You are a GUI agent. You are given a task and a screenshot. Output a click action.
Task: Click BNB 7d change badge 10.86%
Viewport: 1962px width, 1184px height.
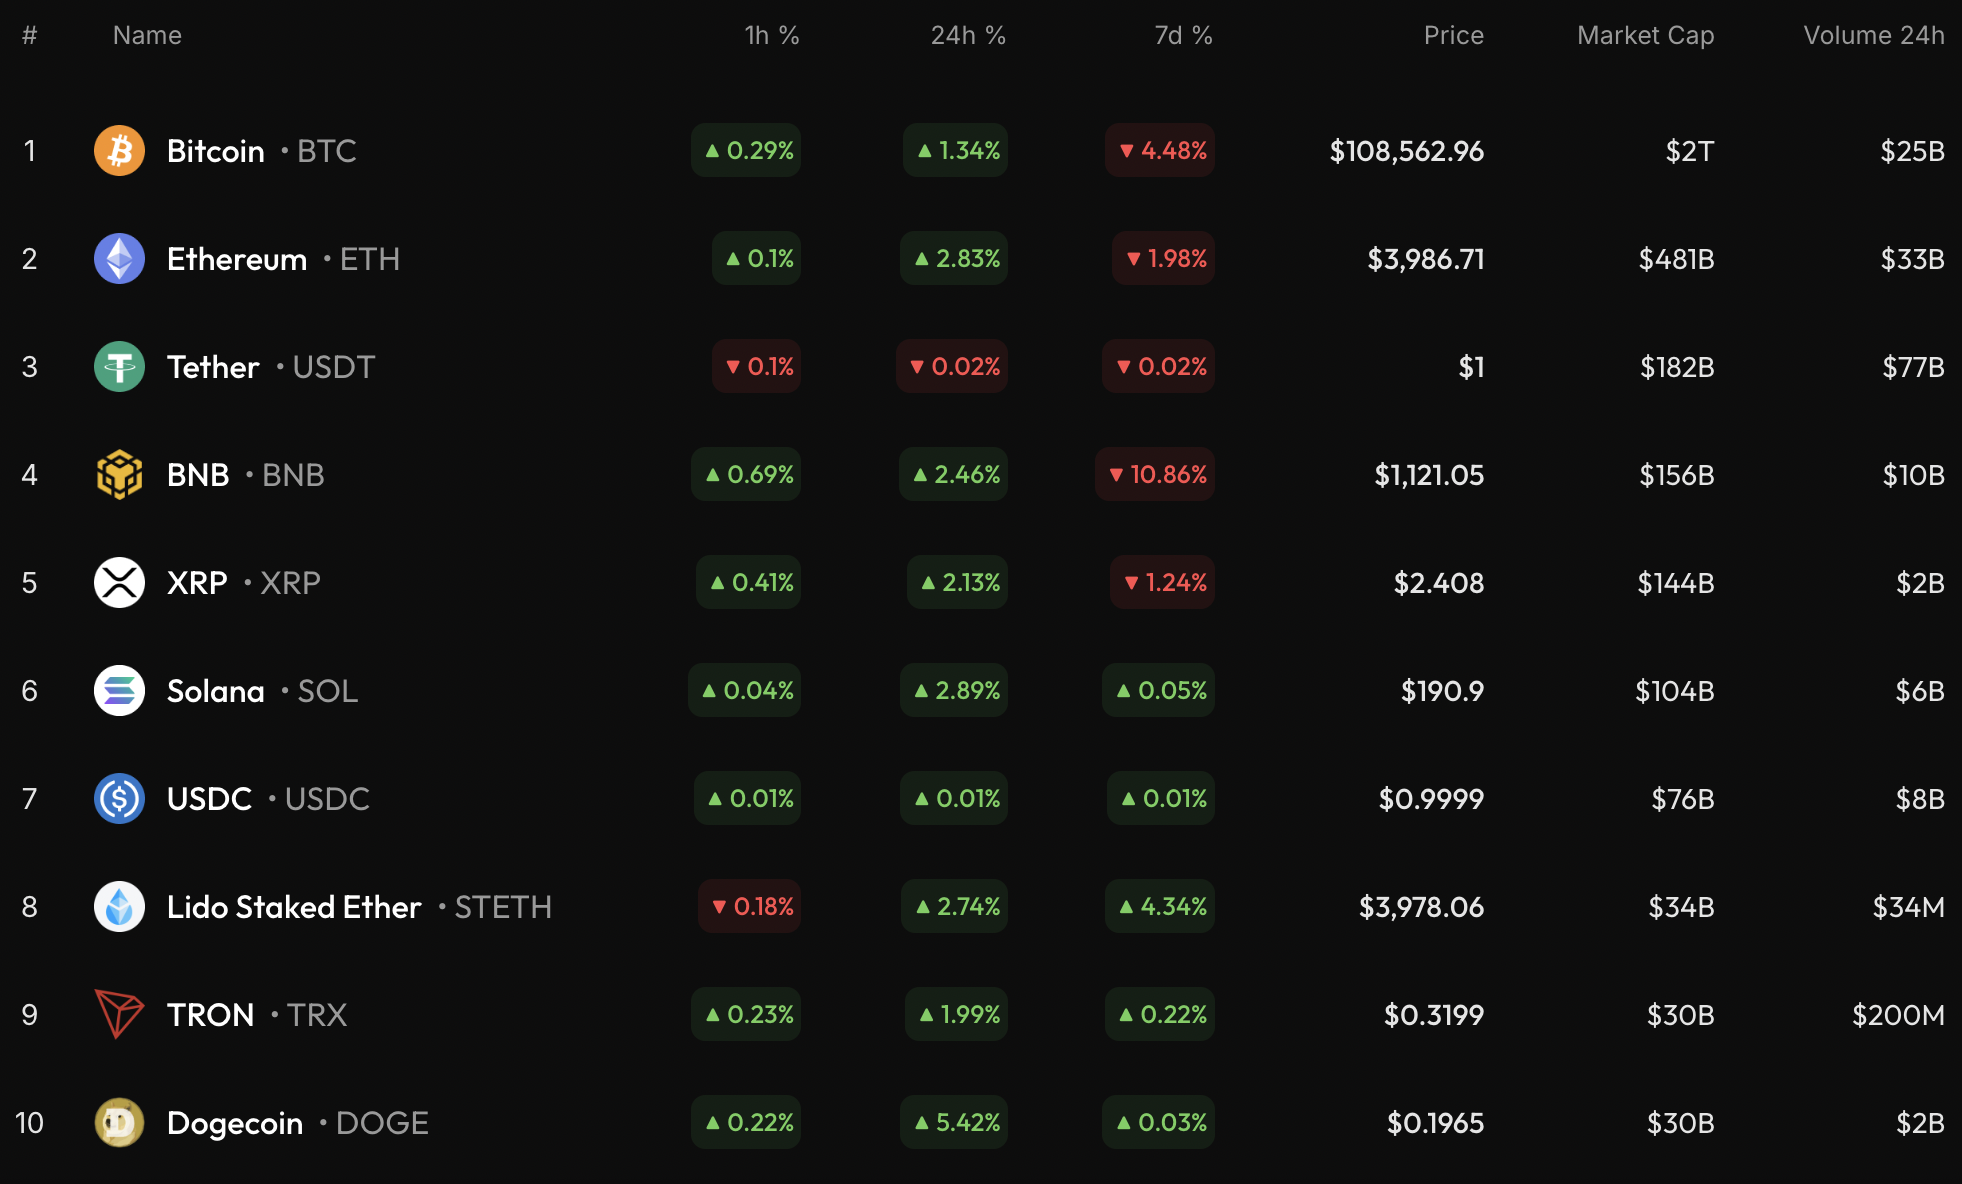pyautogui.click(x=1155, y=475)
